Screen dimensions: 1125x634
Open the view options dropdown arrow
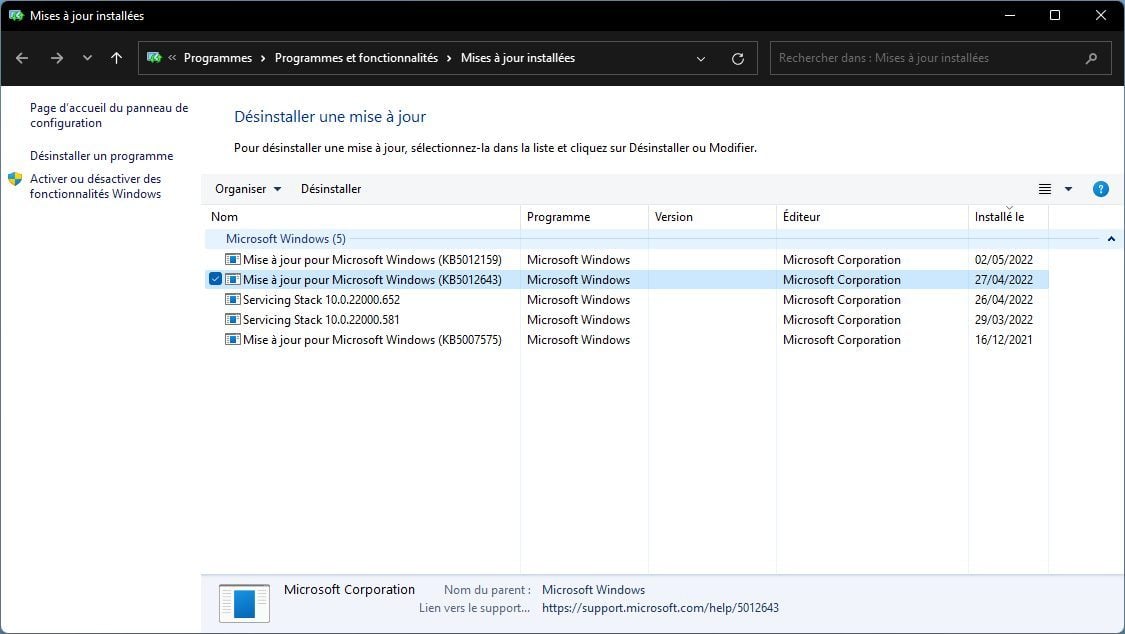pos(1068,189)
